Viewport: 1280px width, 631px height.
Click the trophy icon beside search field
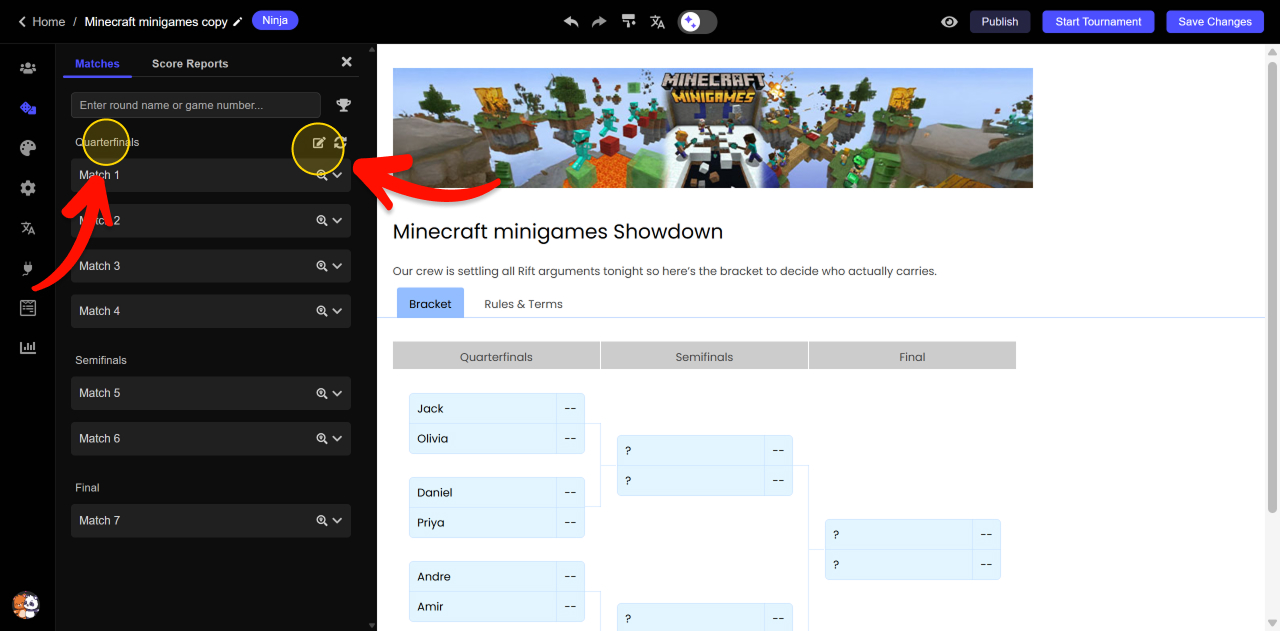pyautogui.click(x=343, y=105)
